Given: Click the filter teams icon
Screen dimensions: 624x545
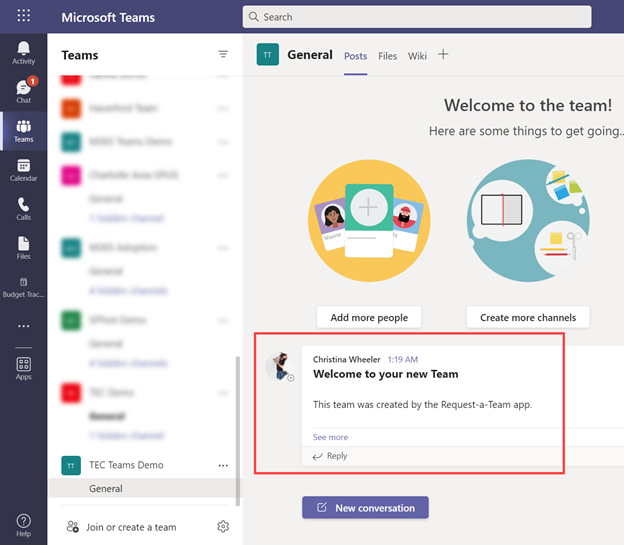Looking at the screenshot, I should 223,54.
